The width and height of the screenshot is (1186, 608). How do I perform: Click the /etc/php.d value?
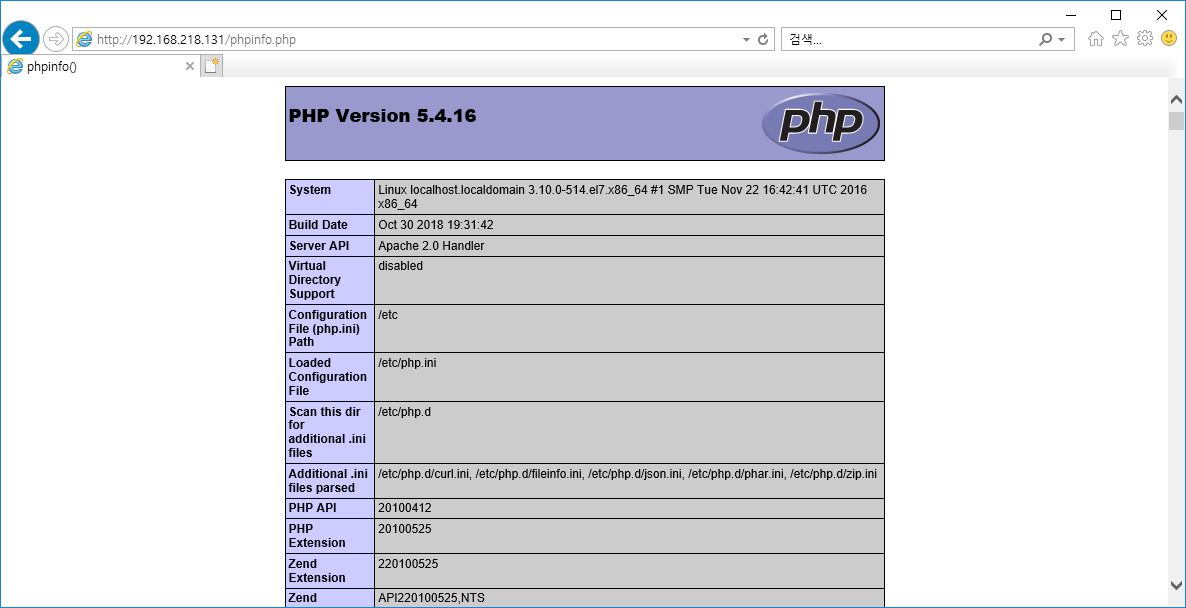coord(404,411)
